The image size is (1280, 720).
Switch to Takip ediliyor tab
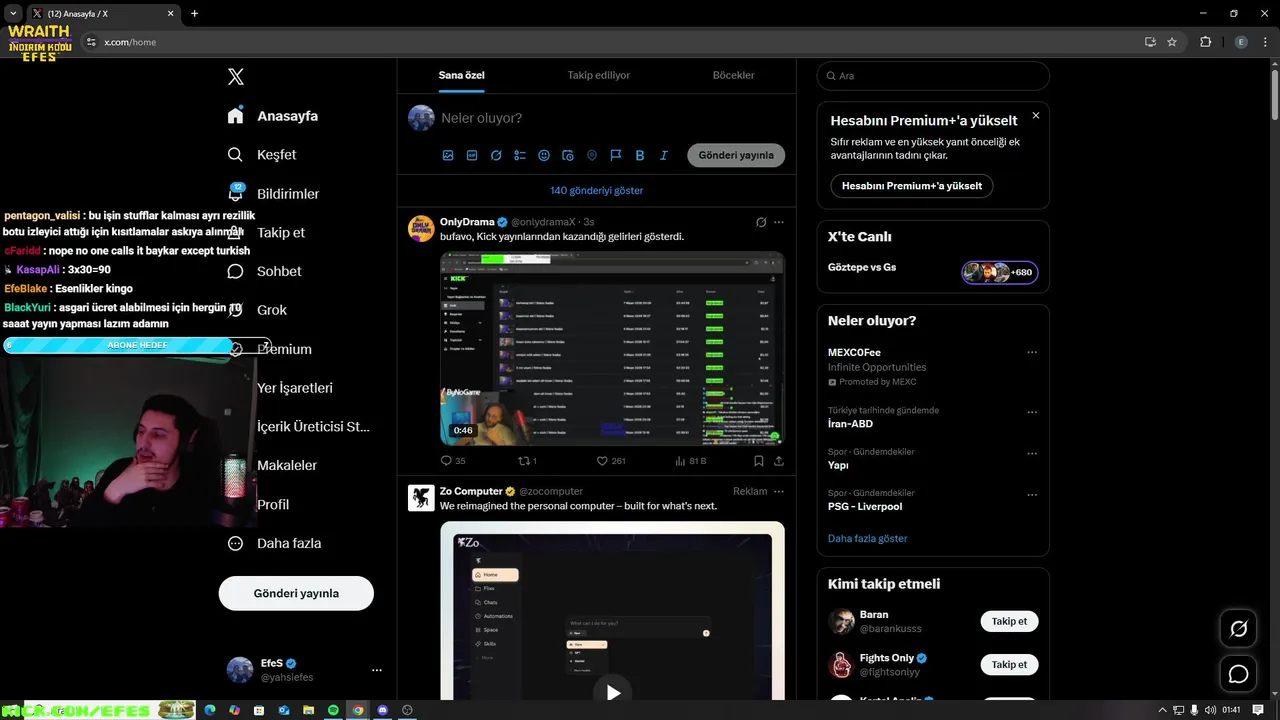coord(599,75)
